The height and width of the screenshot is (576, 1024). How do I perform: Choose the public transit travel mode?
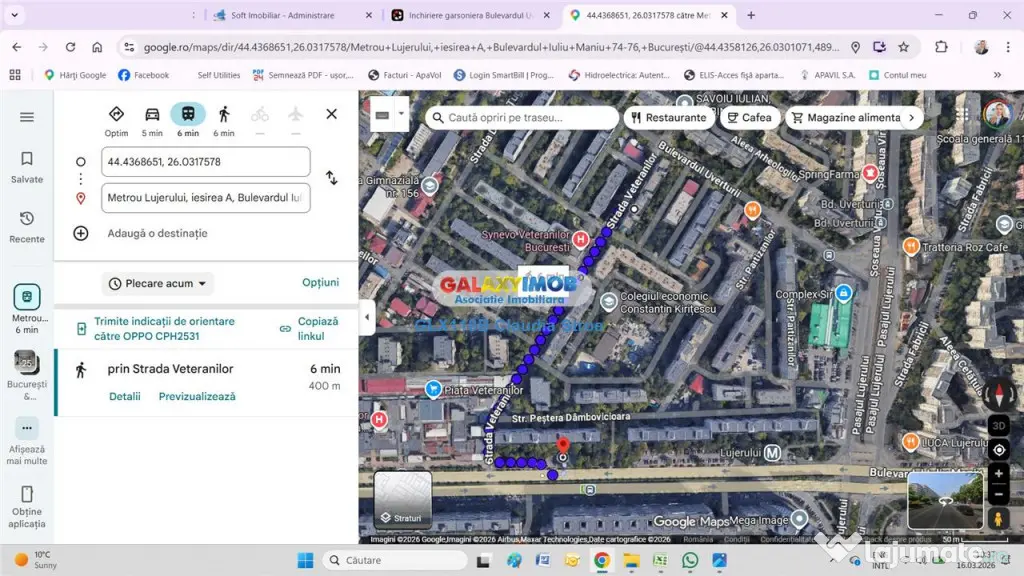(188, 115)
